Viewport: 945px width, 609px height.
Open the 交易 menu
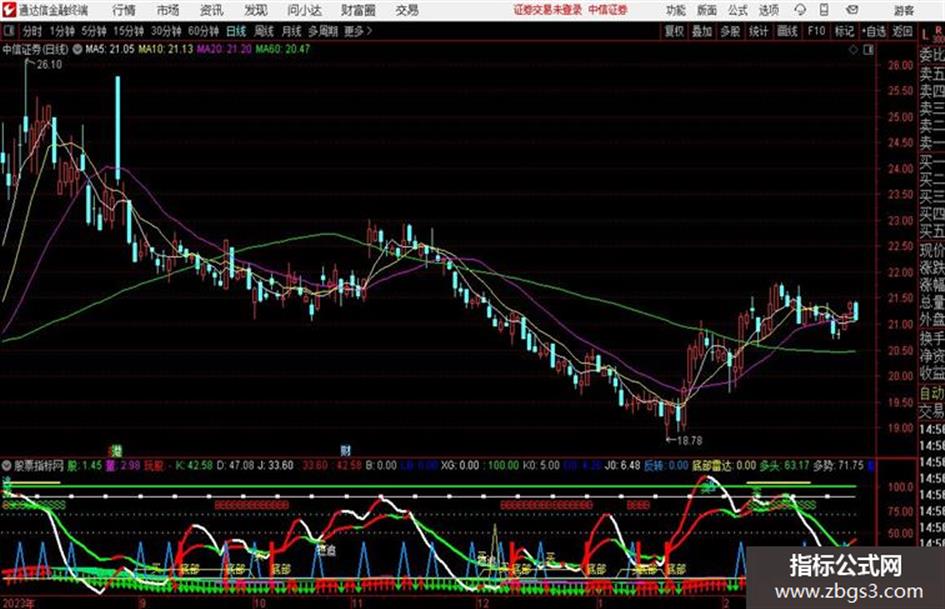(x=407, y=10)
